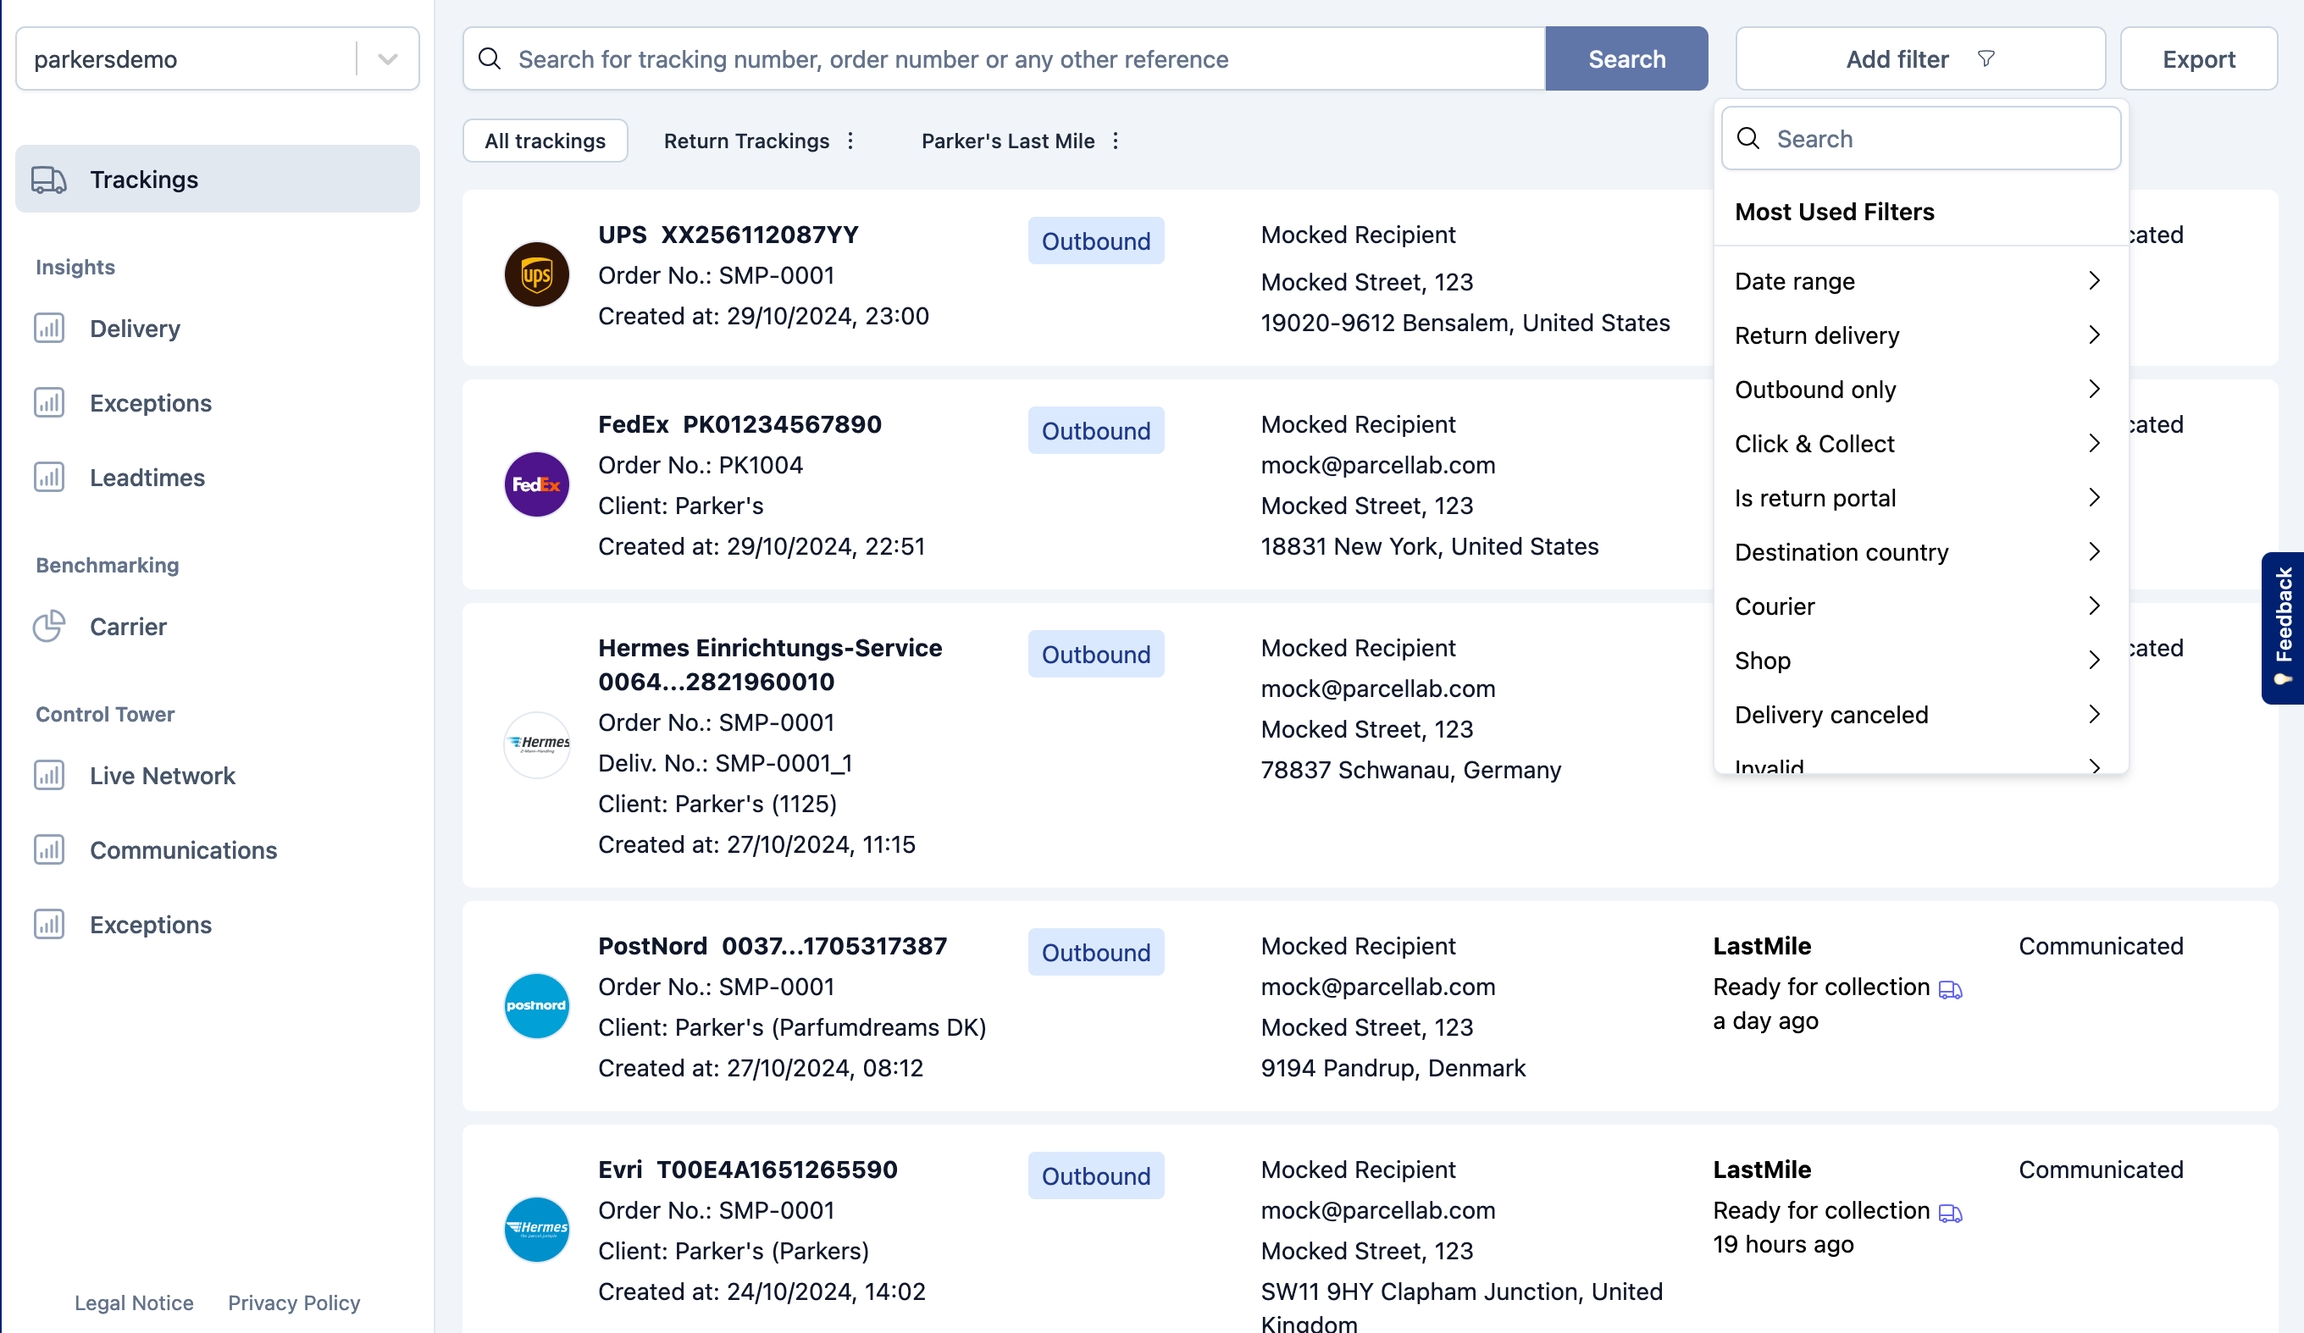Click the Live Network chart icon
Image resolution: width=2304 pixels, height=1333 pixels.
49,775
